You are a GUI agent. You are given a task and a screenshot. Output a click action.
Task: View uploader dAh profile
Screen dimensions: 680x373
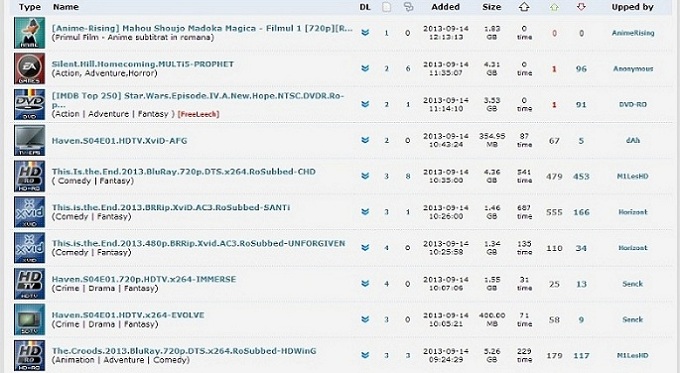[633, 141]
